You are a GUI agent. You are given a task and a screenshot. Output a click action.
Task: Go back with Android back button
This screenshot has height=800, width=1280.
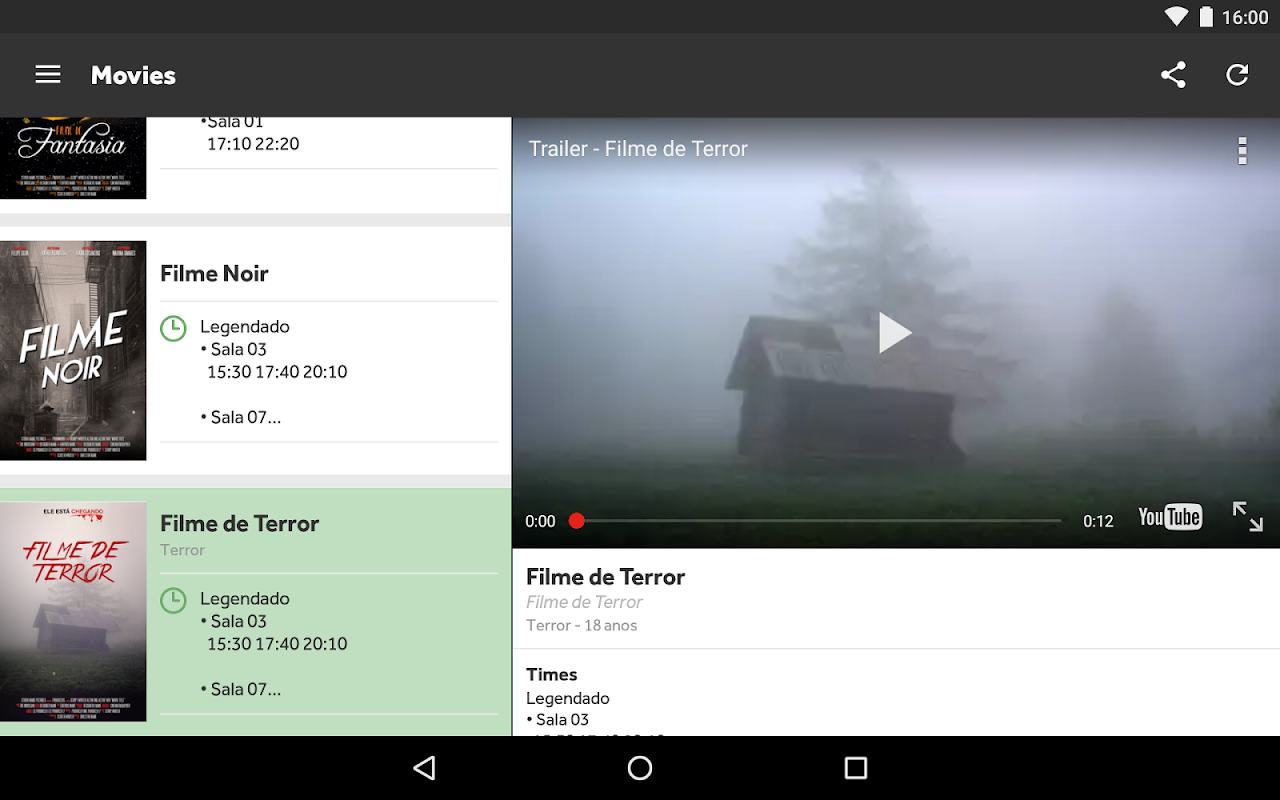coord(424,768)
